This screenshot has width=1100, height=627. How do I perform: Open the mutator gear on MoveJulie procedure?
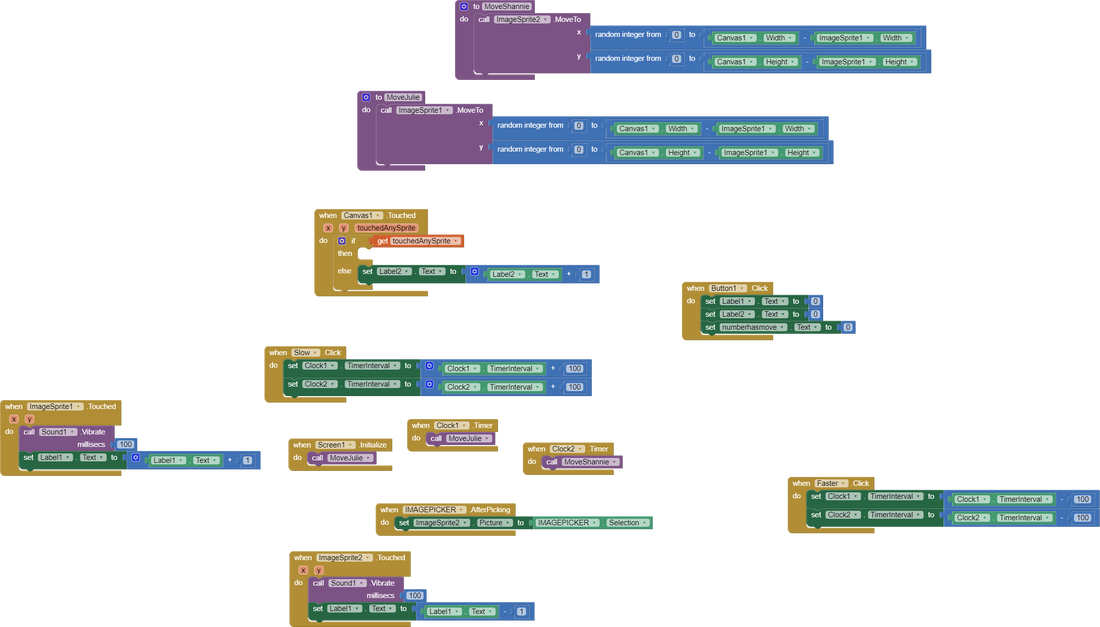pyautogui.click(x=366, y=97)
